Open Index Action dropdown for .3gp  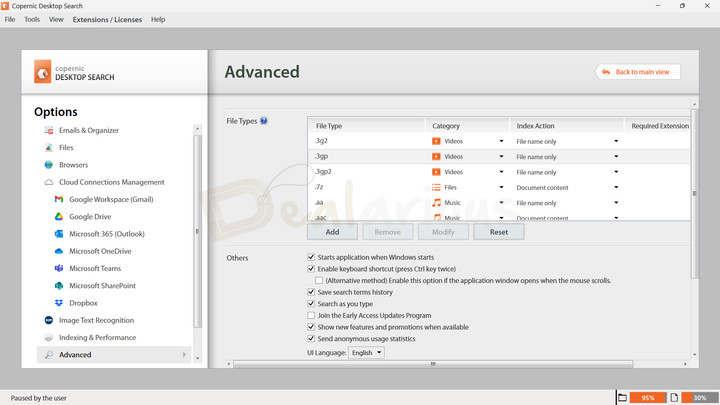tap(616, 157)
